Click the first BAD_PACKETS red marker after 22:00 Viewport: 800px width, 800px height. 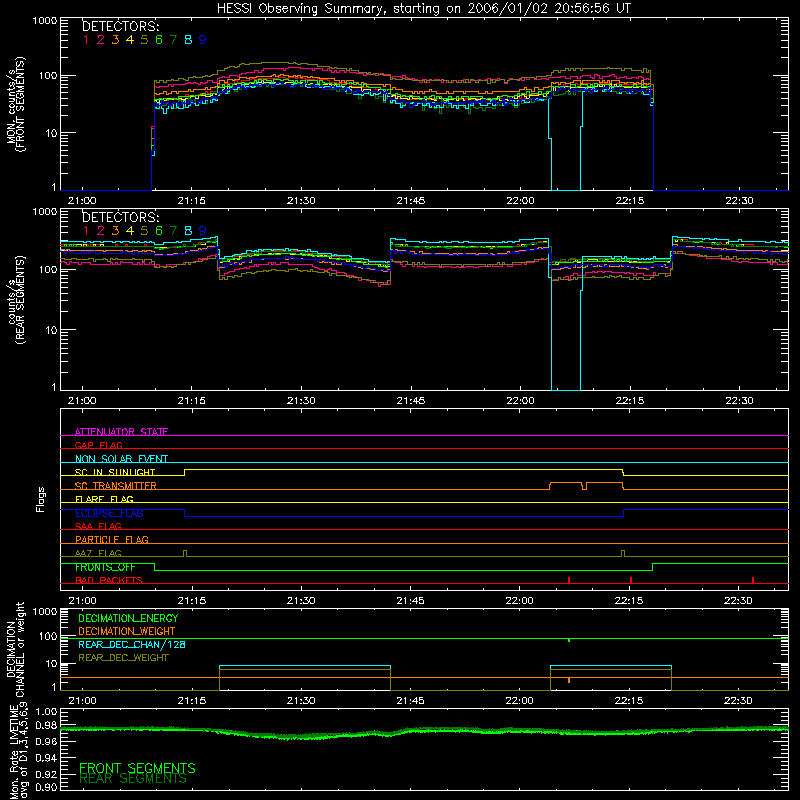pos(569,580)
